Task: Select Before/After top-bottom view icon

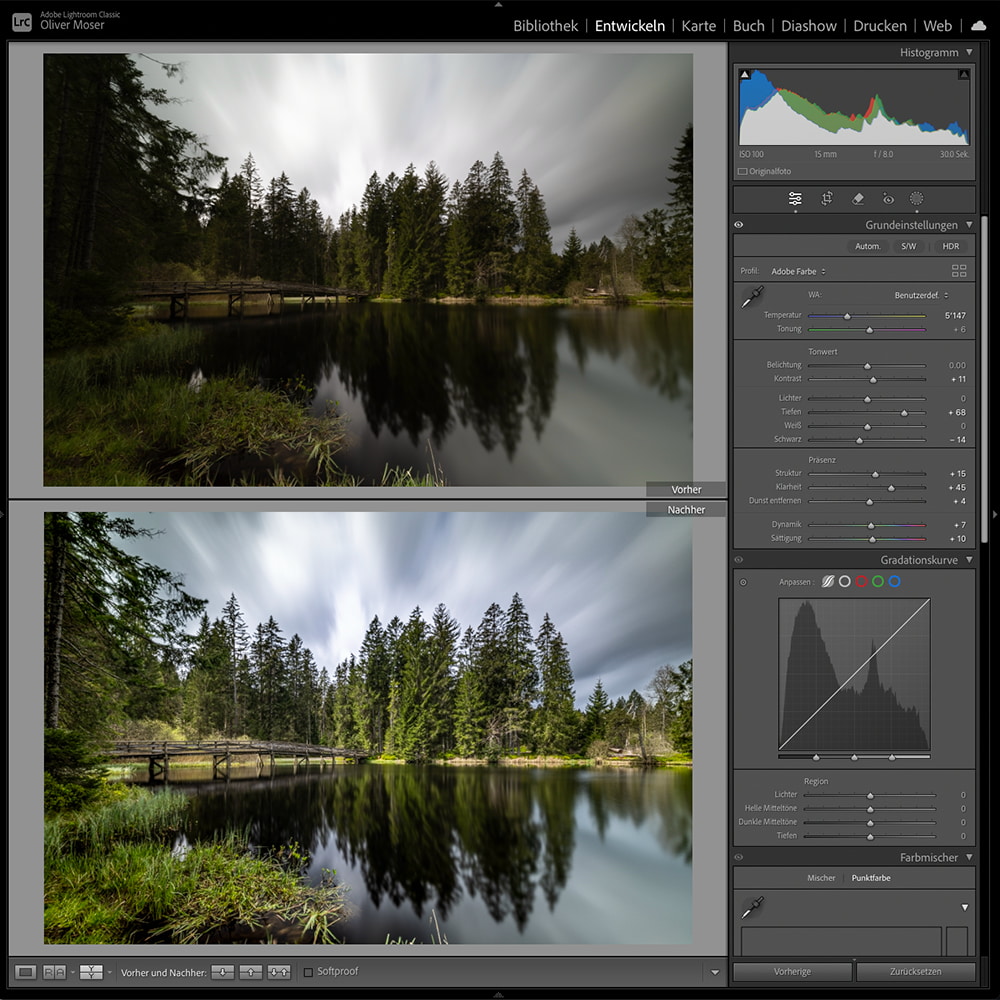Action: [91, 972]
